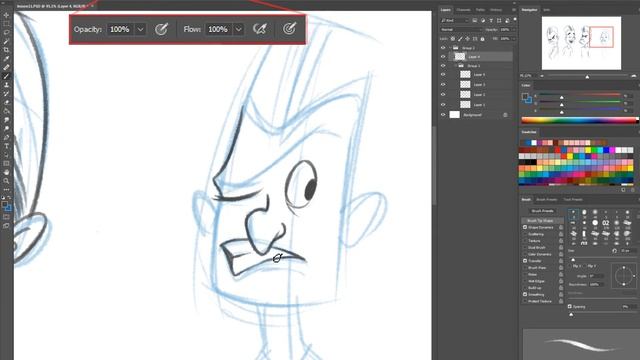
Task: Toggle Quick Mask mode icon
Action: 6,217
